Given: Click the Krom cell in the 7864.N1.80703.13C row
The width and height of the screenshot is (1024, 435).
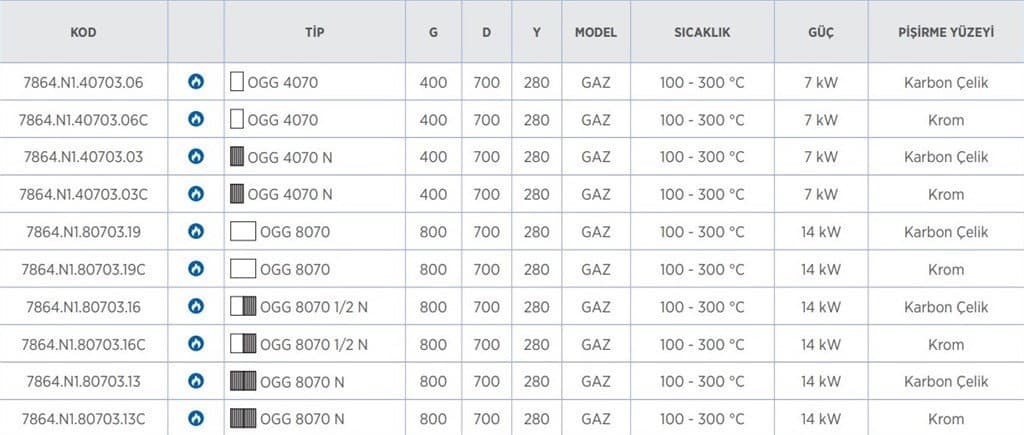Looking at the screenshot, I should pos(945,419).
